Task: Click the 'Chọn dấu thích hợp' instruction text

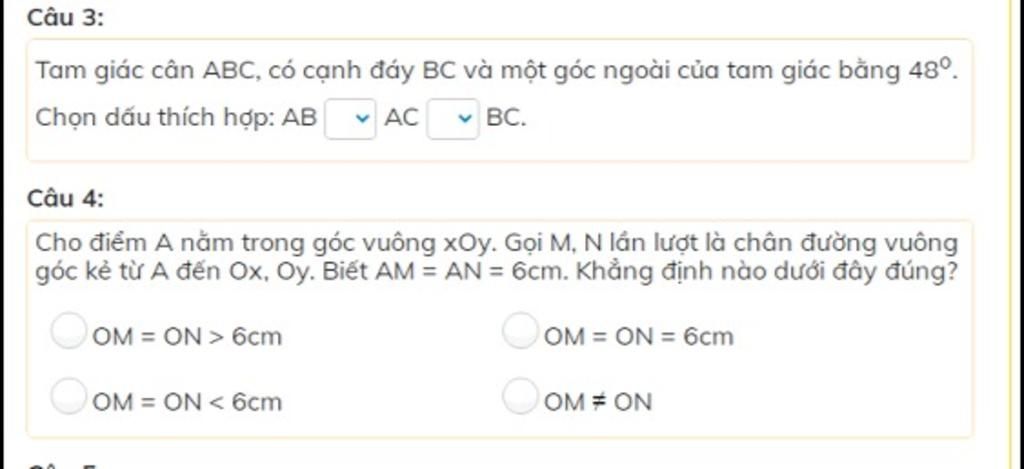Action: tap(155, 118)
